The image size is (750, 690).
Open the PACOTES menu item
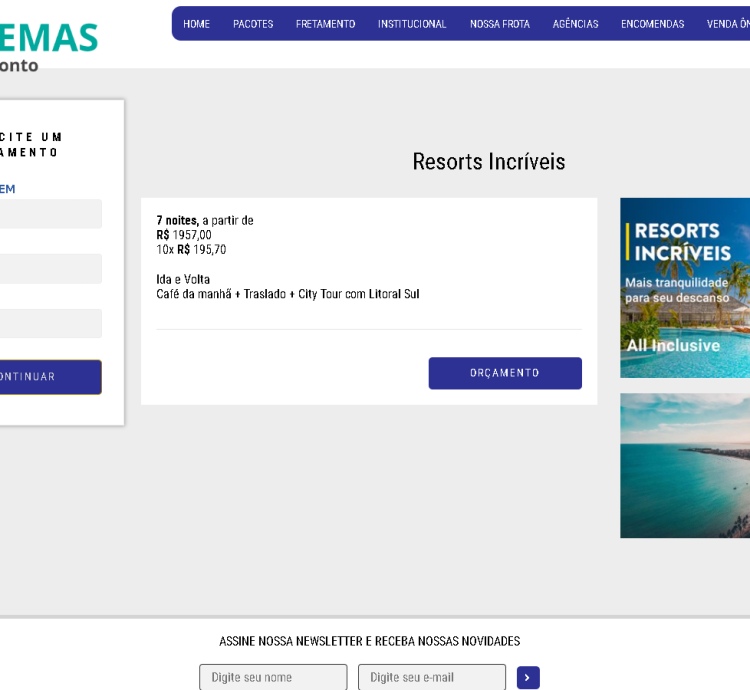[x=253, y=24]
